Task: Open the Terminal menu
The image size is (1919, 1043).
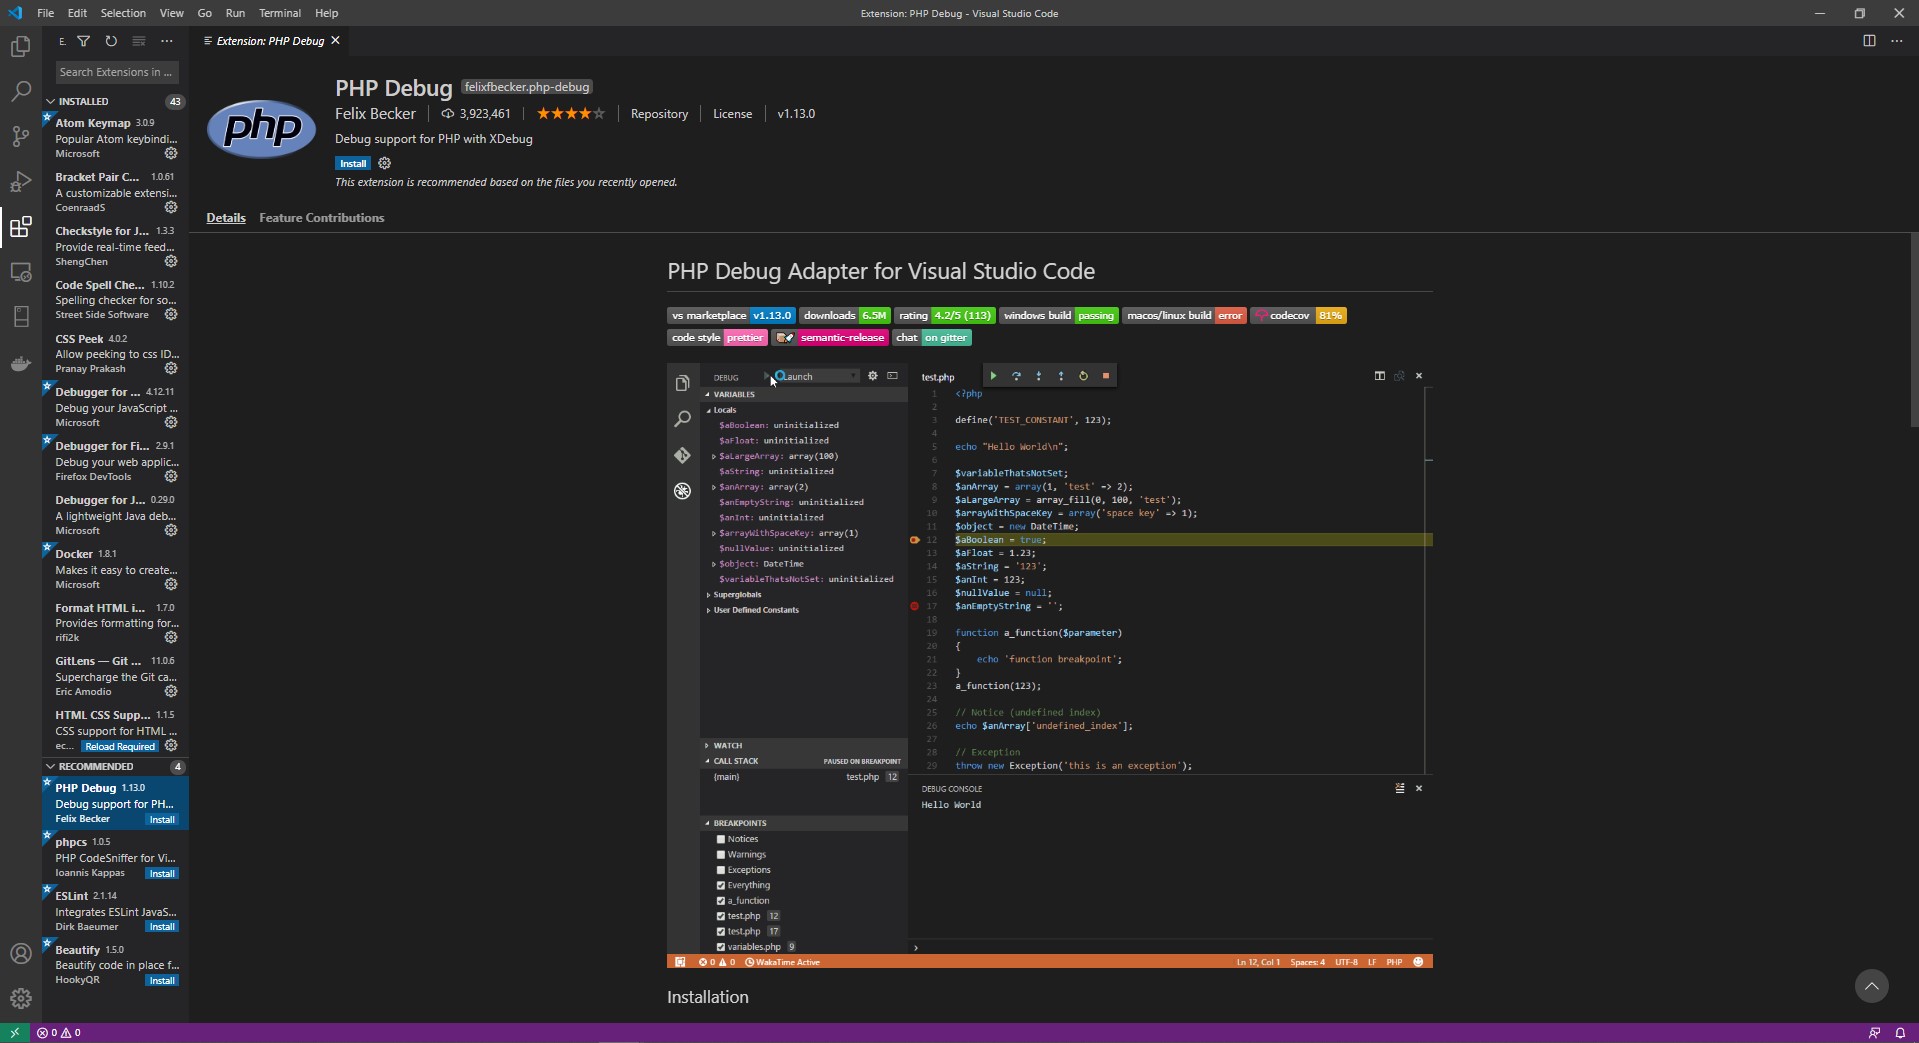Action: [280, 13]
